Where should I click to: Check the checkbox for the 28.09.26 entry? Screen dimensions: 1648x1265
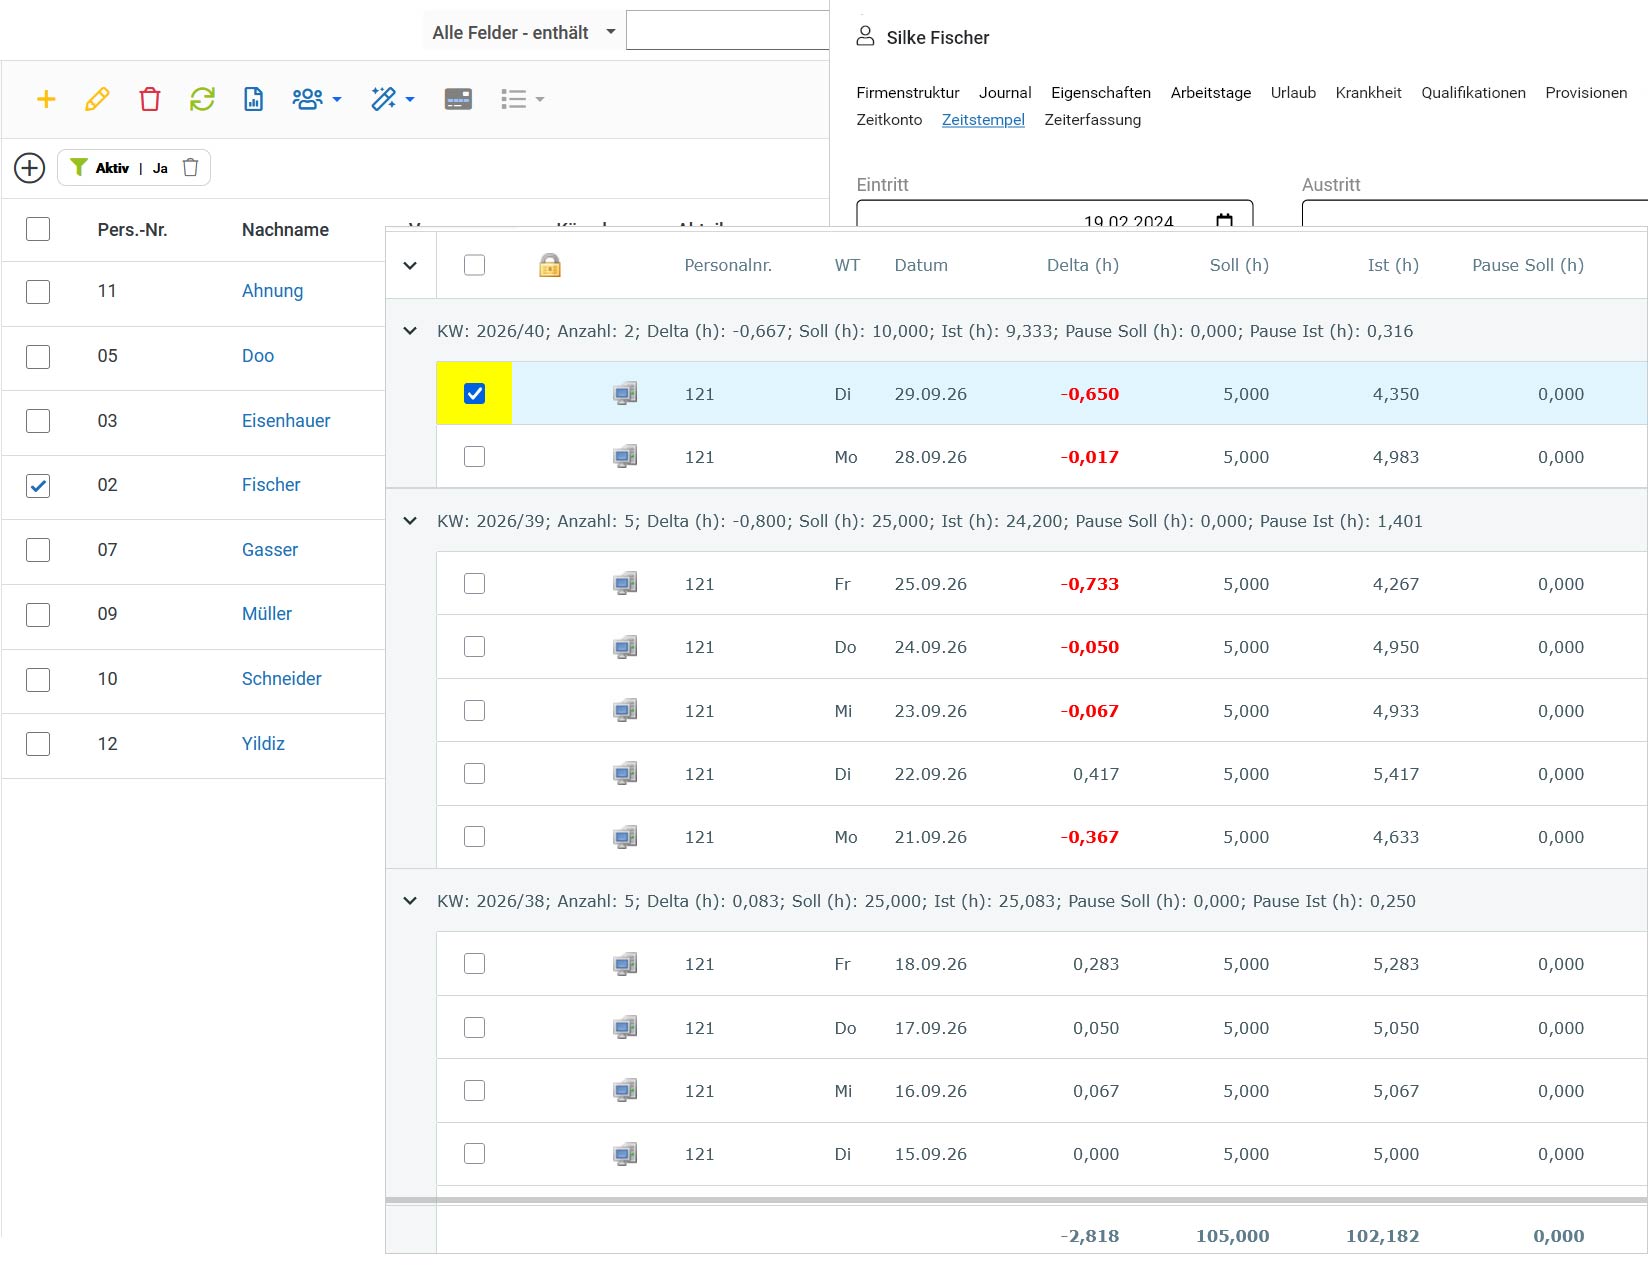(x=475, y=457)
